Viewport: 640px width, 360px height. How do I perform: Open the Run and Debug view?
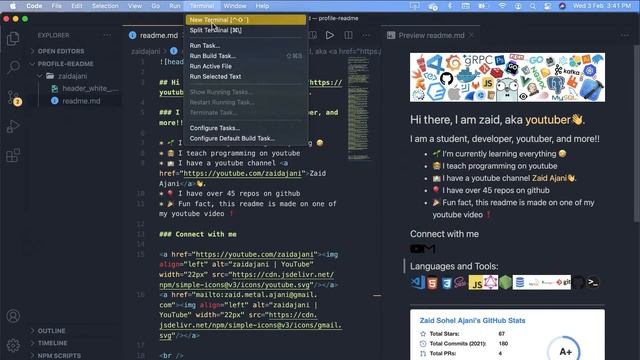pyautogui.click(x=13, y=127)
